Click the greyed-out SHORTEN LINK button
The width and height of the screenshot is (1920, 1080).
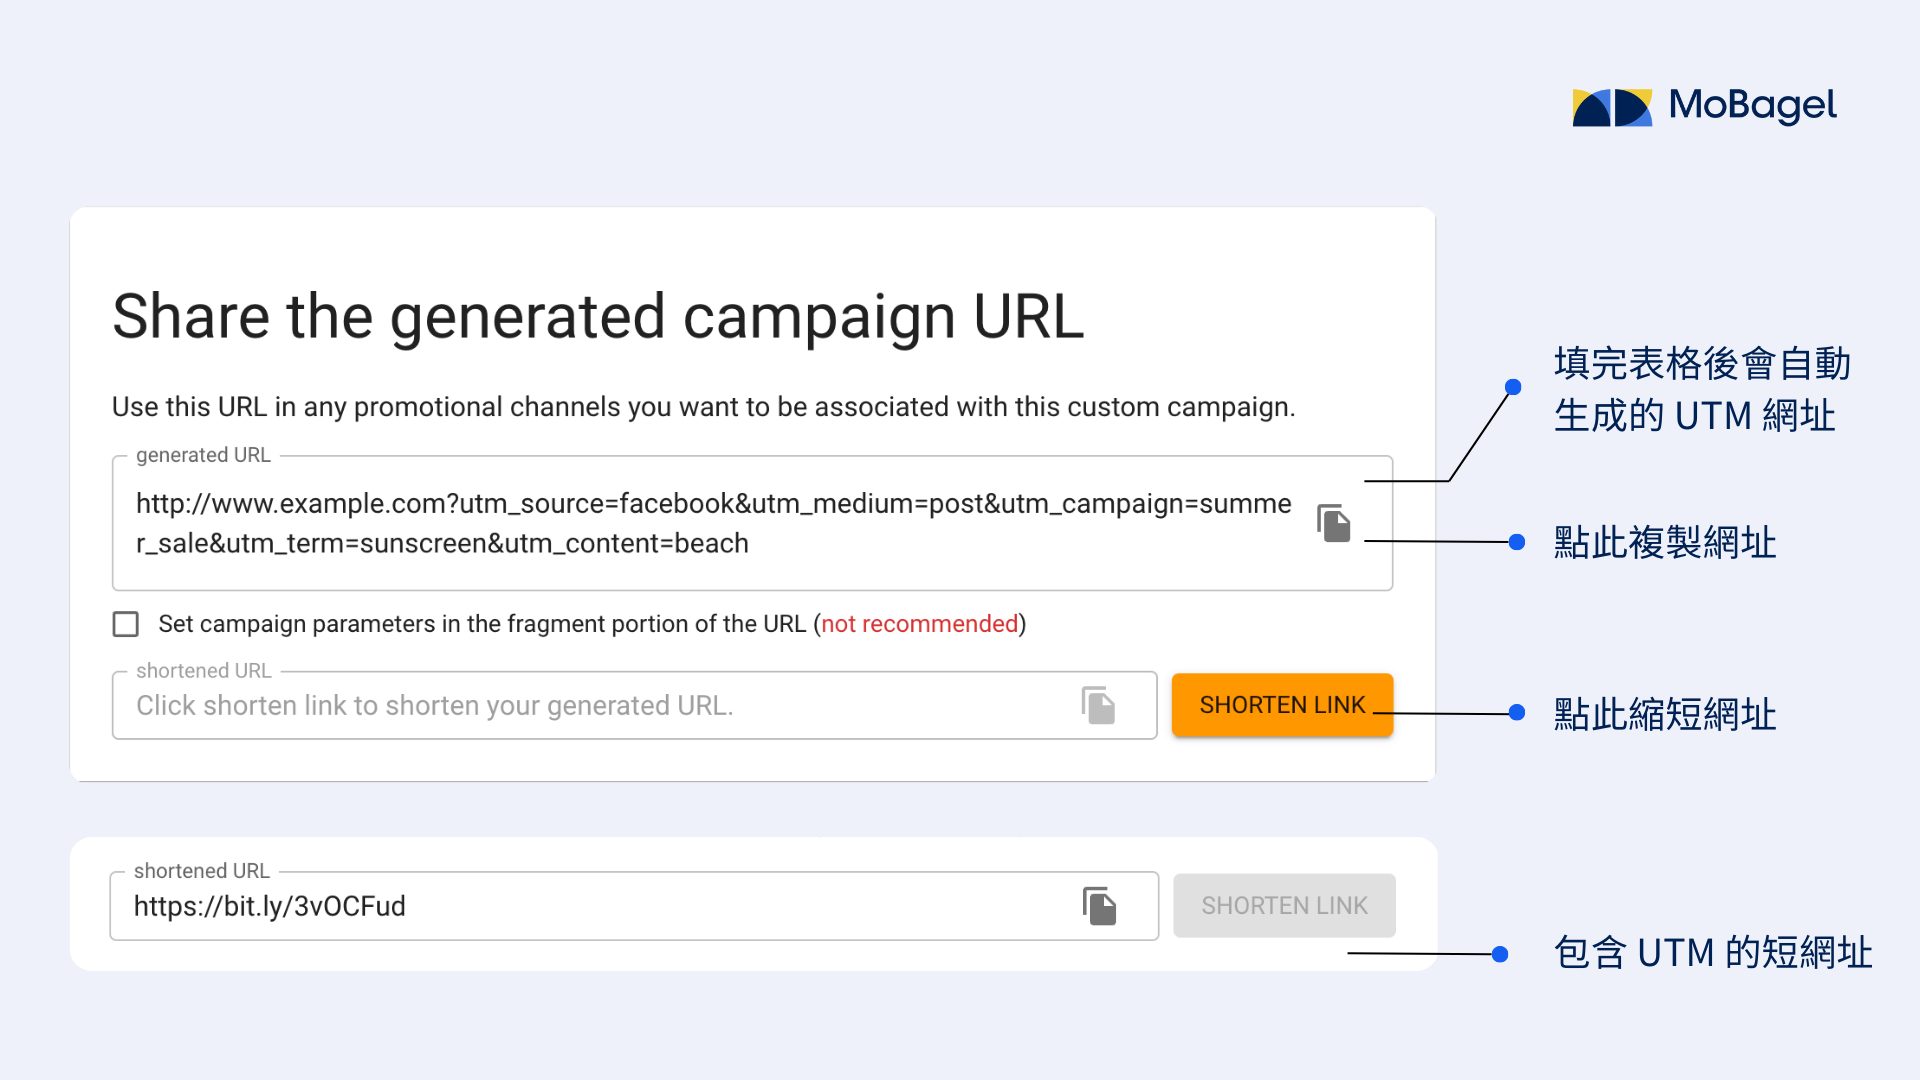[1284, 906]
